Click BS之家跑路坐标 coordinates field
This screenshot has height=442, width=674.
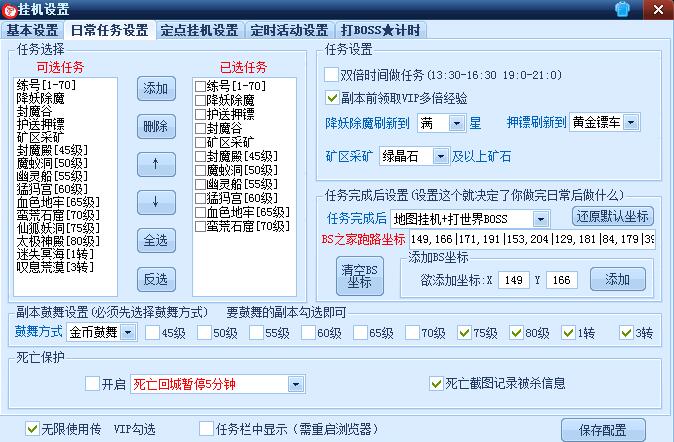pyautogui.click(x=532, y=239)
